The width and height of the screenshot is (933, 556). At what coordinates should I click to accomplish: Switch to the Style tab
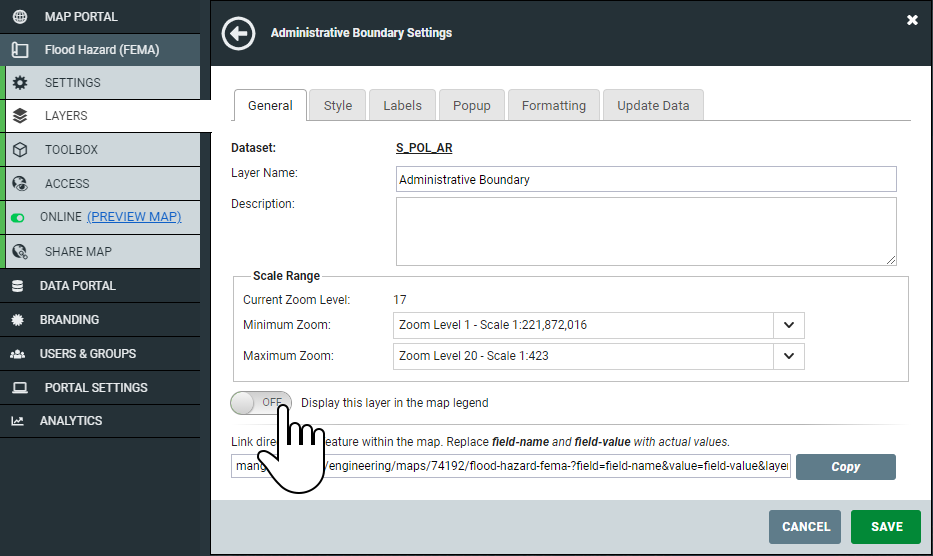coord(338,106)
